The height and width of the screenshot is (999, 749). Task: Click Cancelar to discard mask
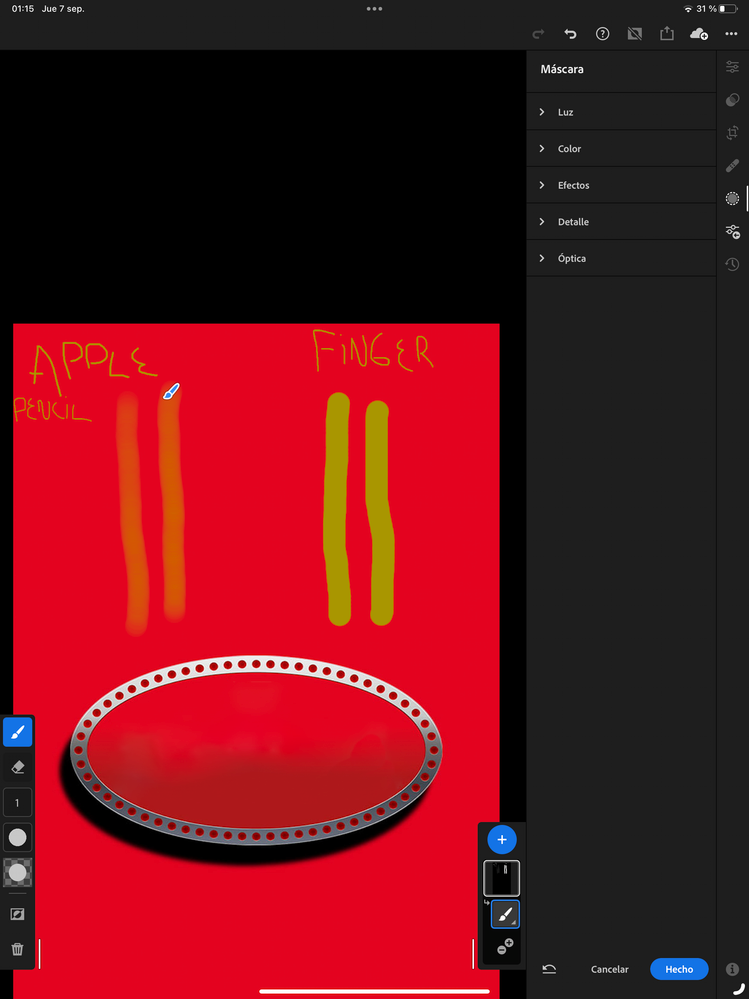610,969
